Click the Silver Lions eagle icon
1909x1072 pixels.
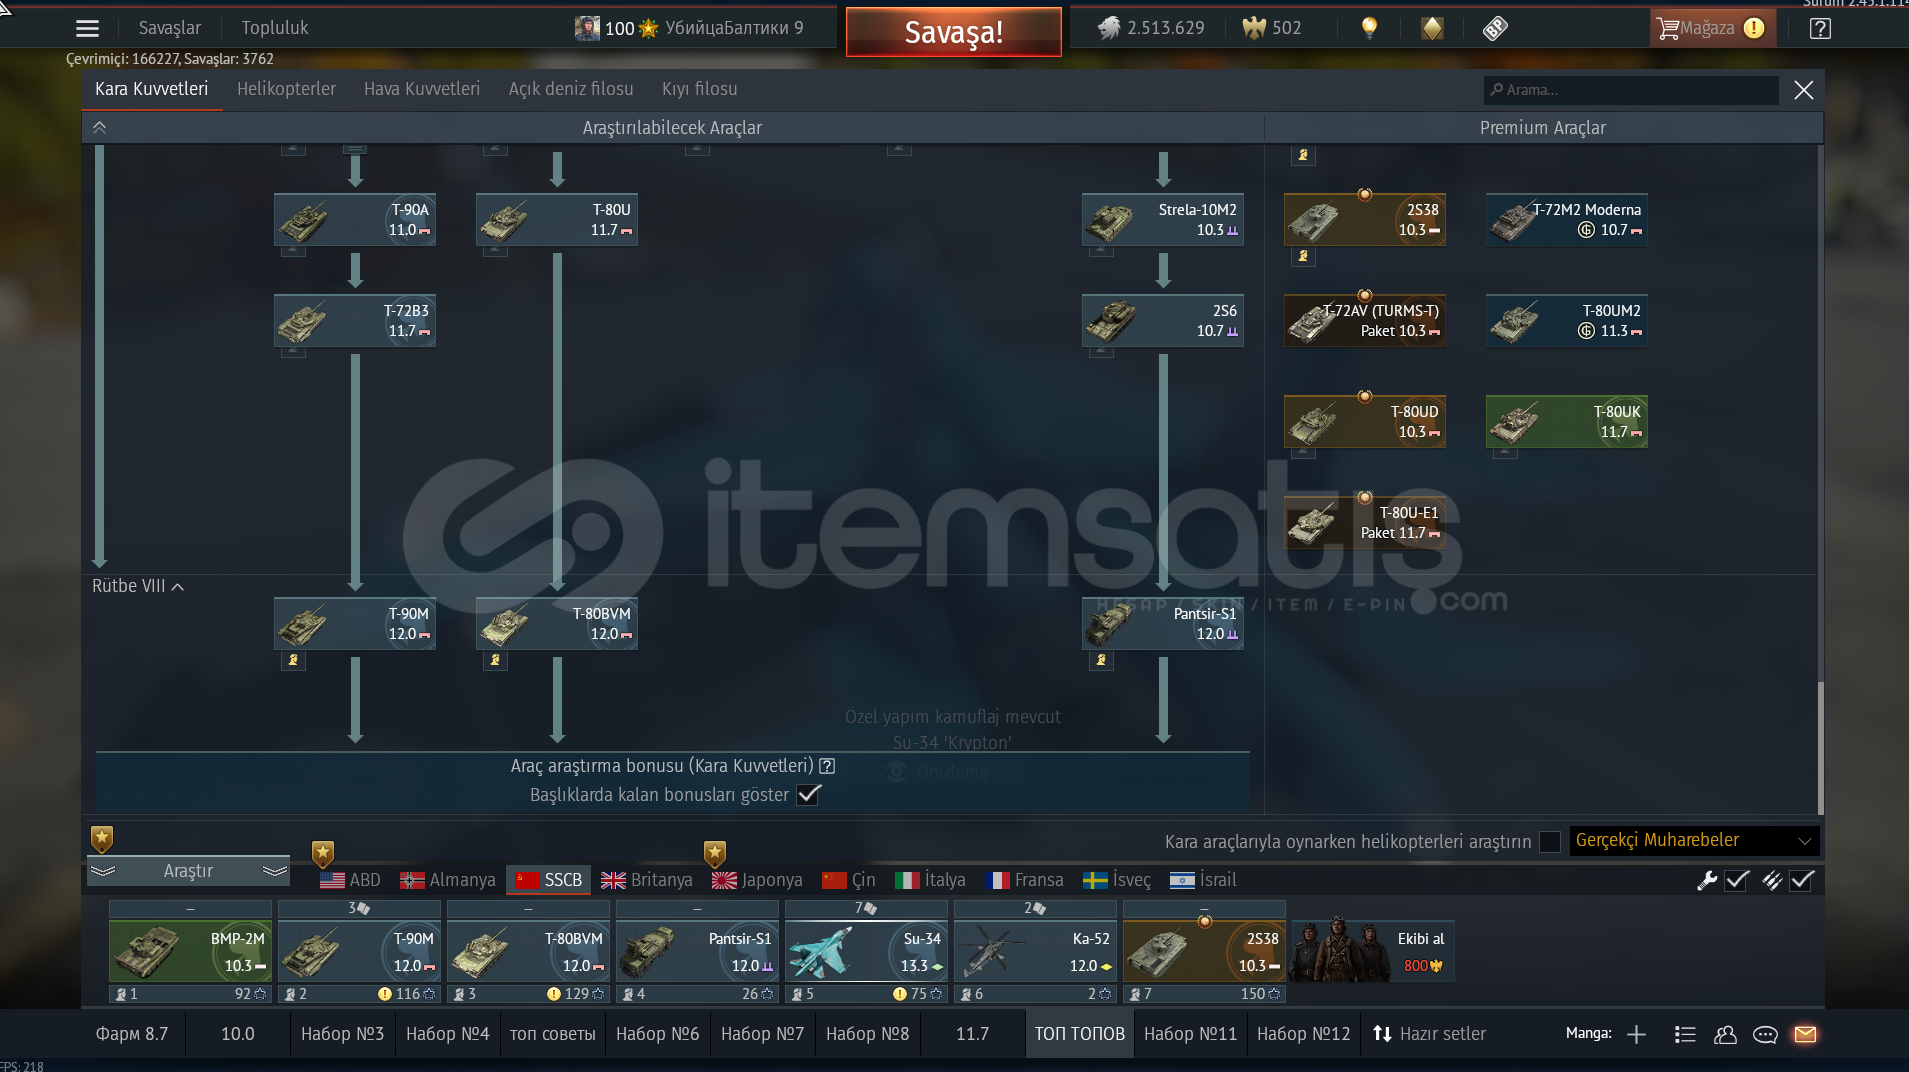click(x=1109, y=28)
